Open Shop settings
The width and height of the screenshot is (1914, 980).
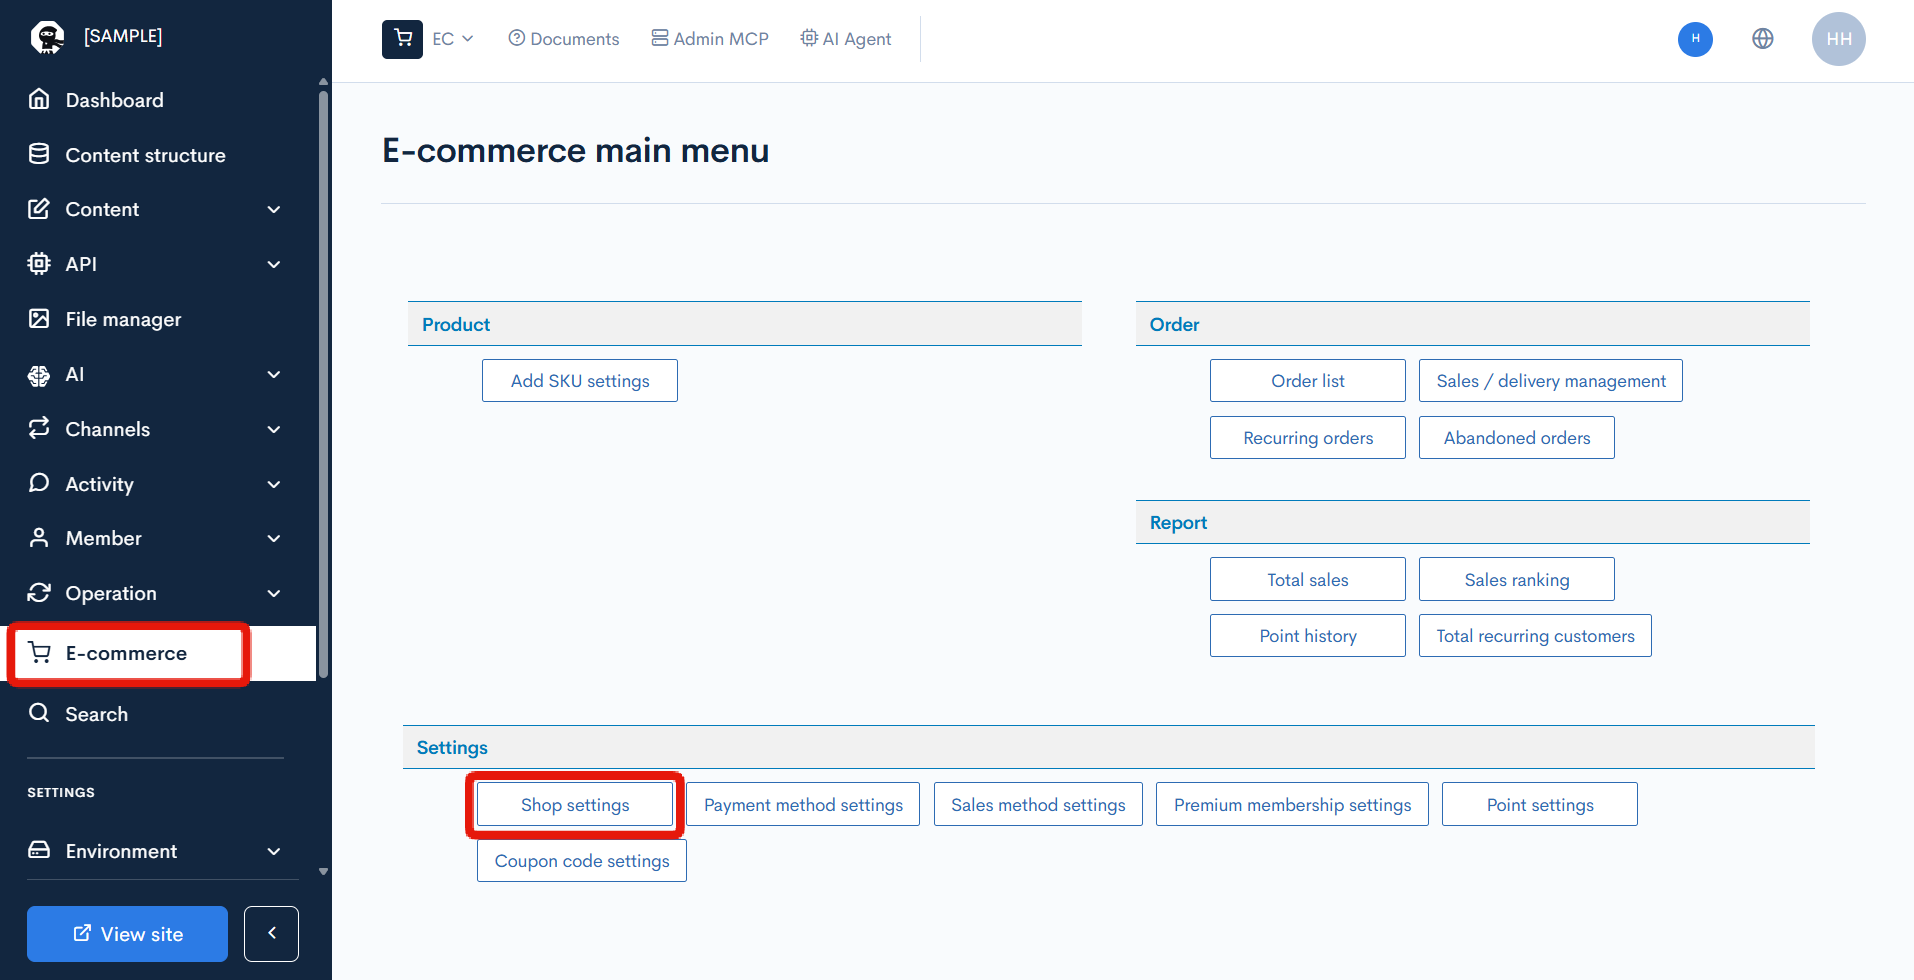tap(575, 804)
